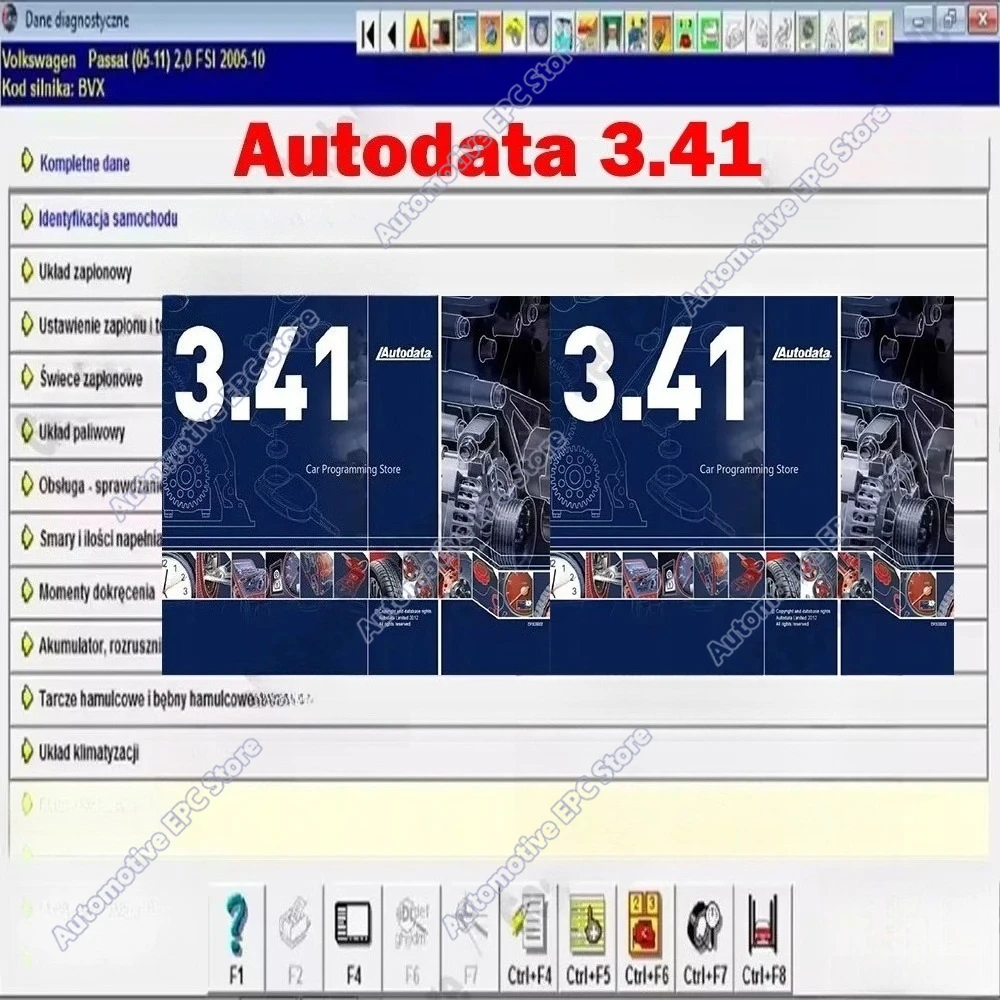Open the Identyfikacja samochodu row
The width and height of the screenshot is (1000, 1000).
pyautogui.click(x=498, y=219)
